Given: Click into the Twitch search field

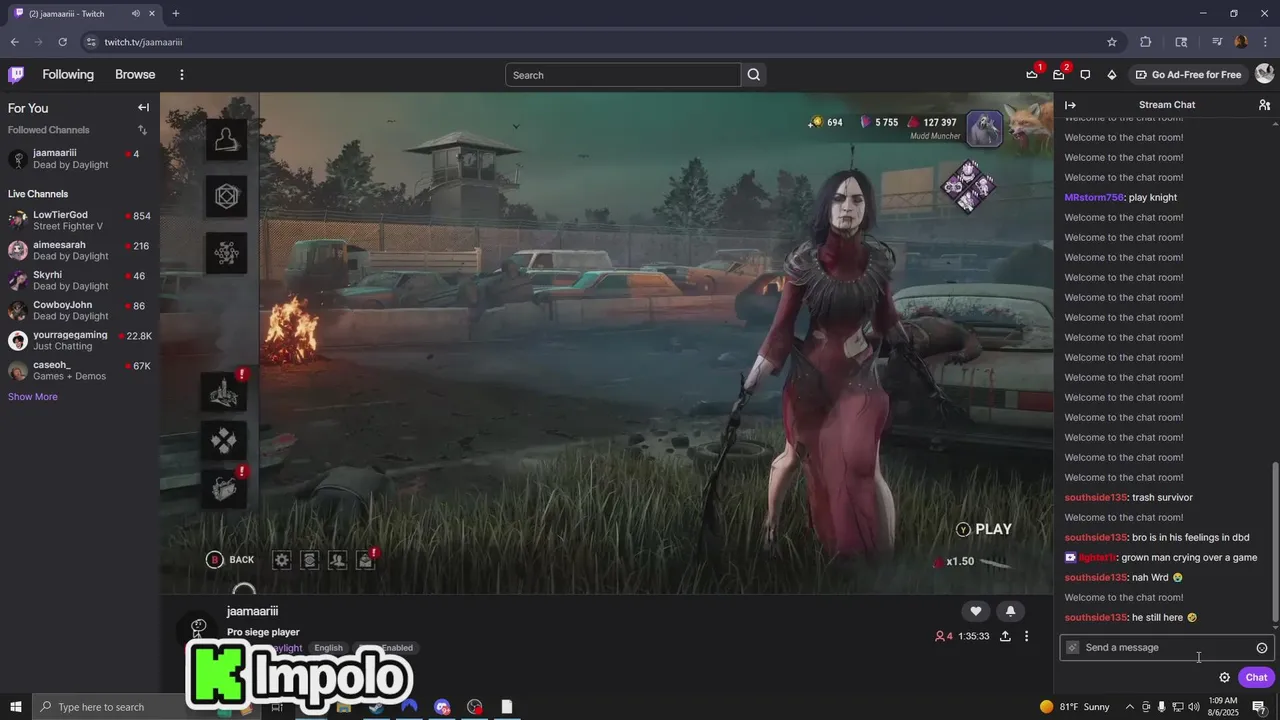Looking at the screenshot, I should [623, 75].
